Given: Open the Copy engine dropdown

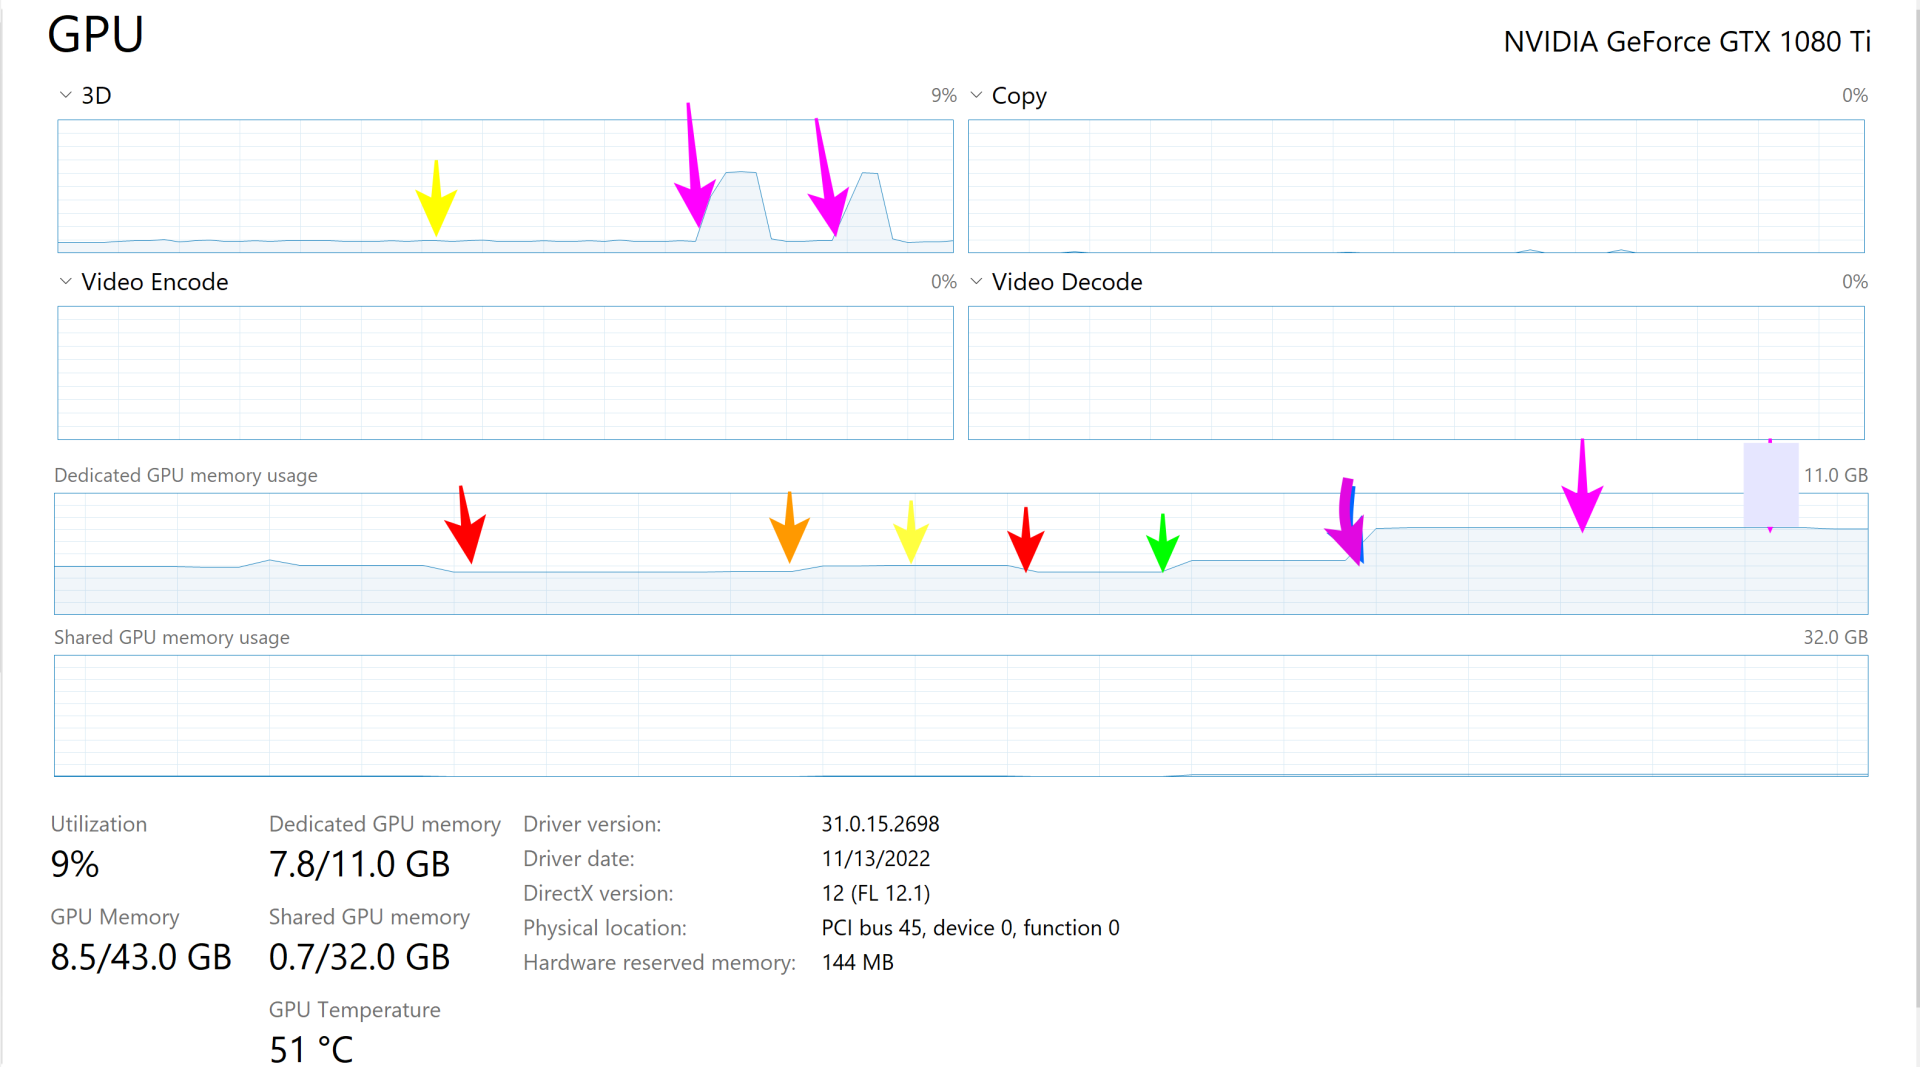Looking at the screenshot, I should (977, 95).
